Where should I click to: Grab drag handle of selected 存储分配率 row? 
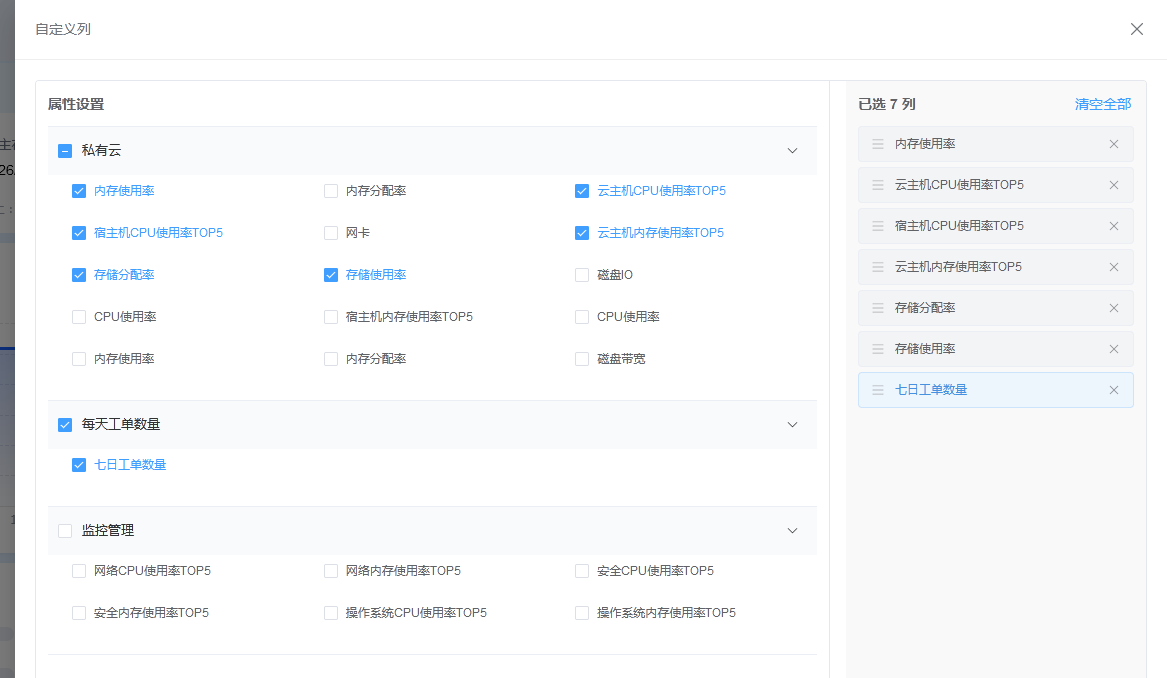click(x=878, y=308)
